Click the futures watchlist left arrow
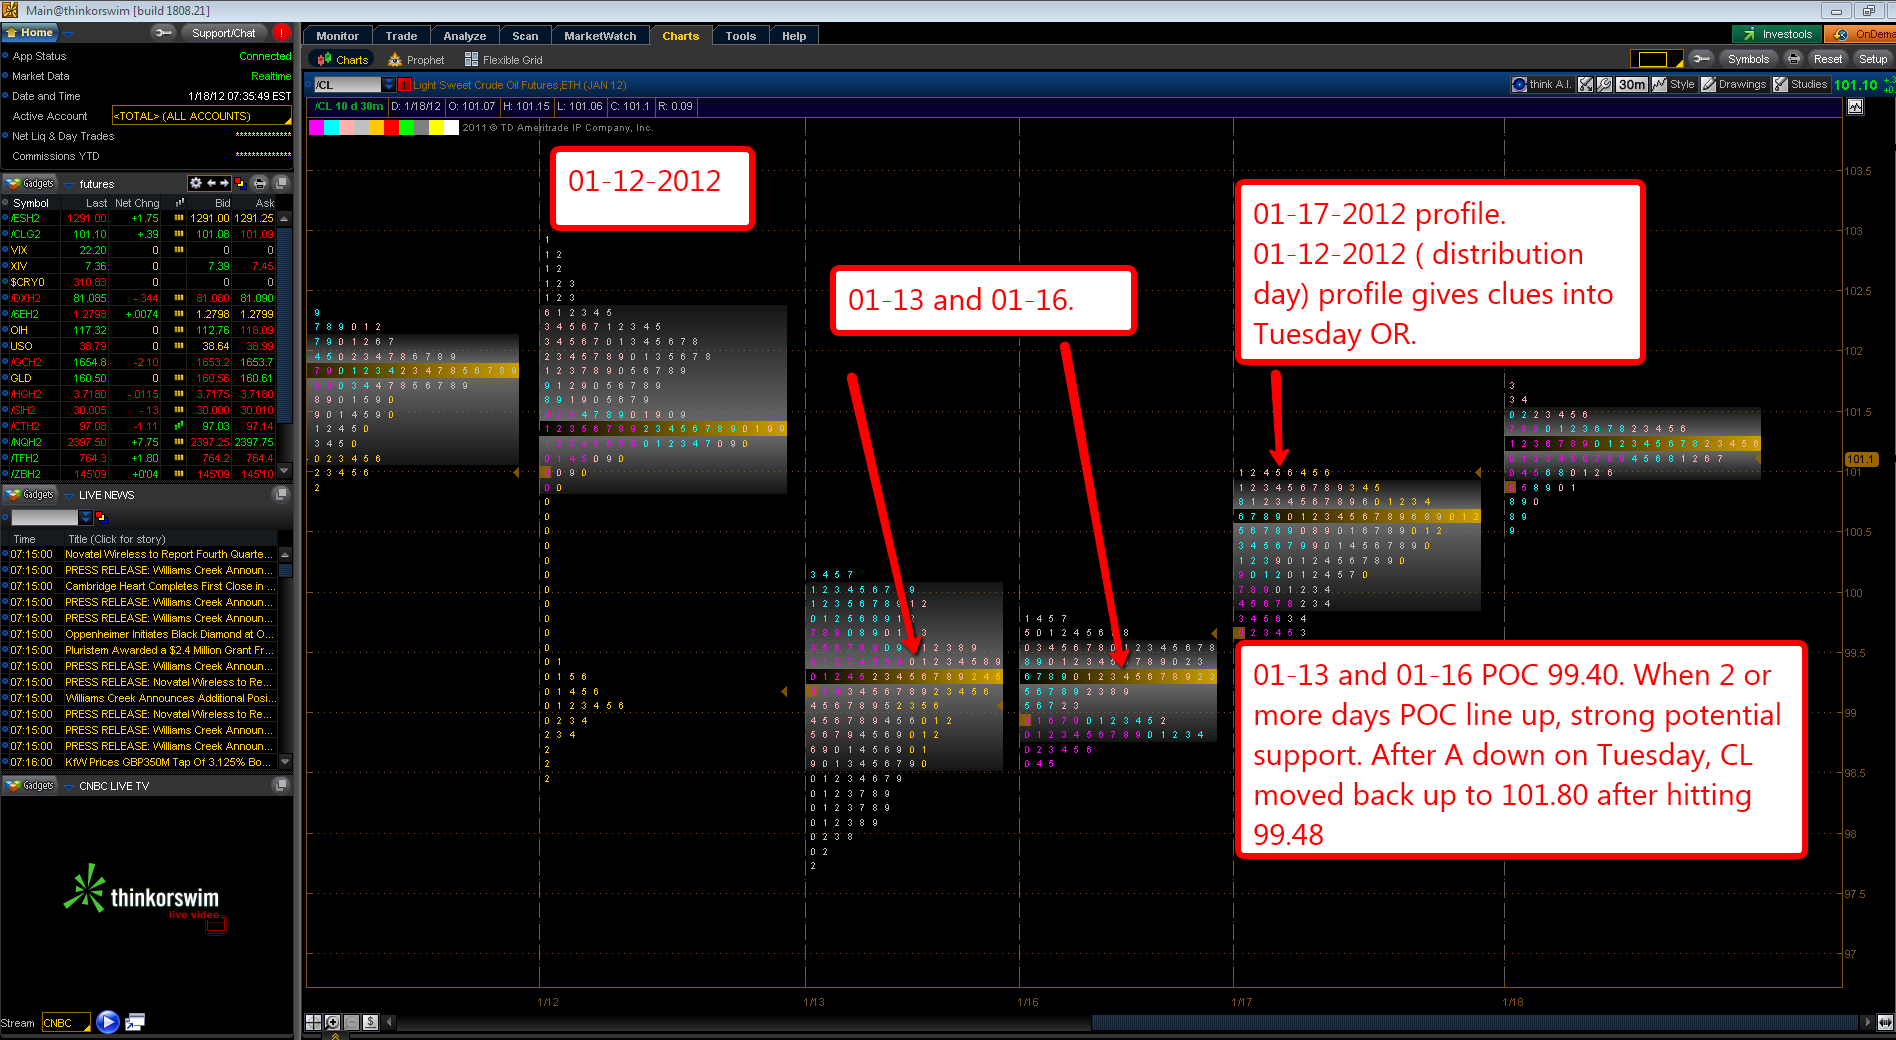Image resolution: width=1896 pixels, height=1040 pixels. click(x=211, y=183)
